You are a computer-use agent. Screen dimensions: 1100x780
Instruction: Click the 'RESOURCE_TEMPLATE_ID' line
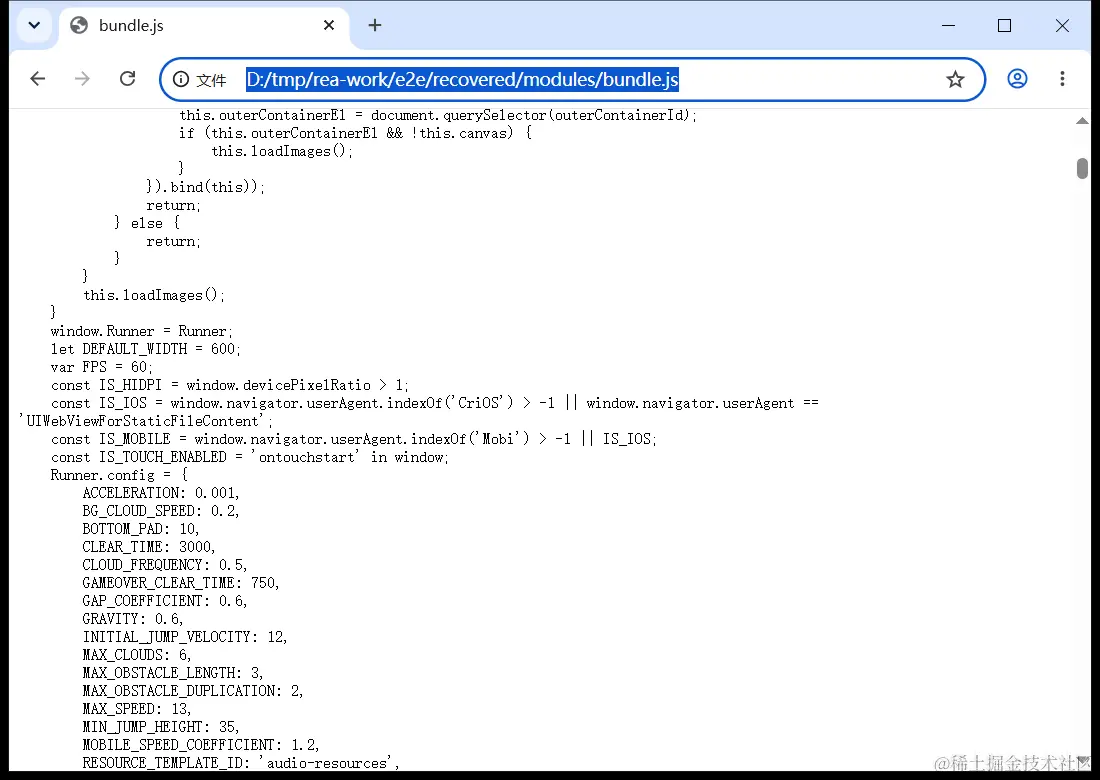(x=241, y=762)
